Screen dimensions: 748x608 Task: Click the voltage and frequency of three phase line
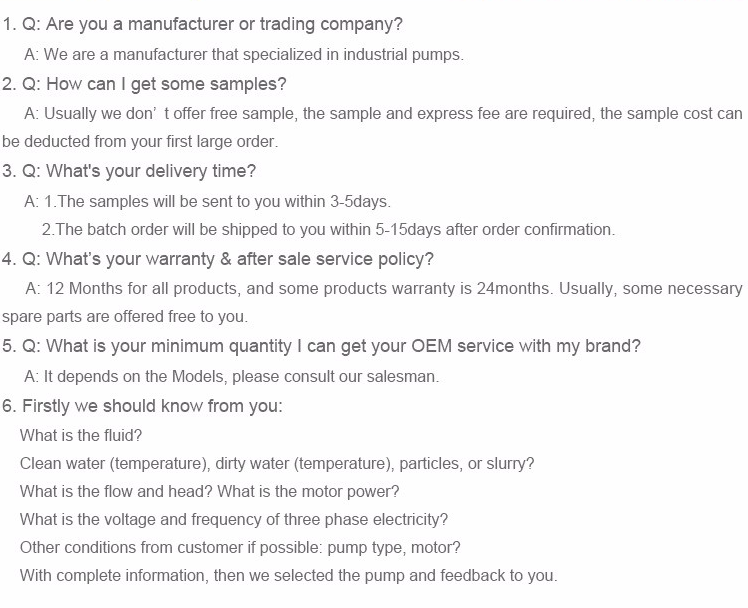[234, 519]
